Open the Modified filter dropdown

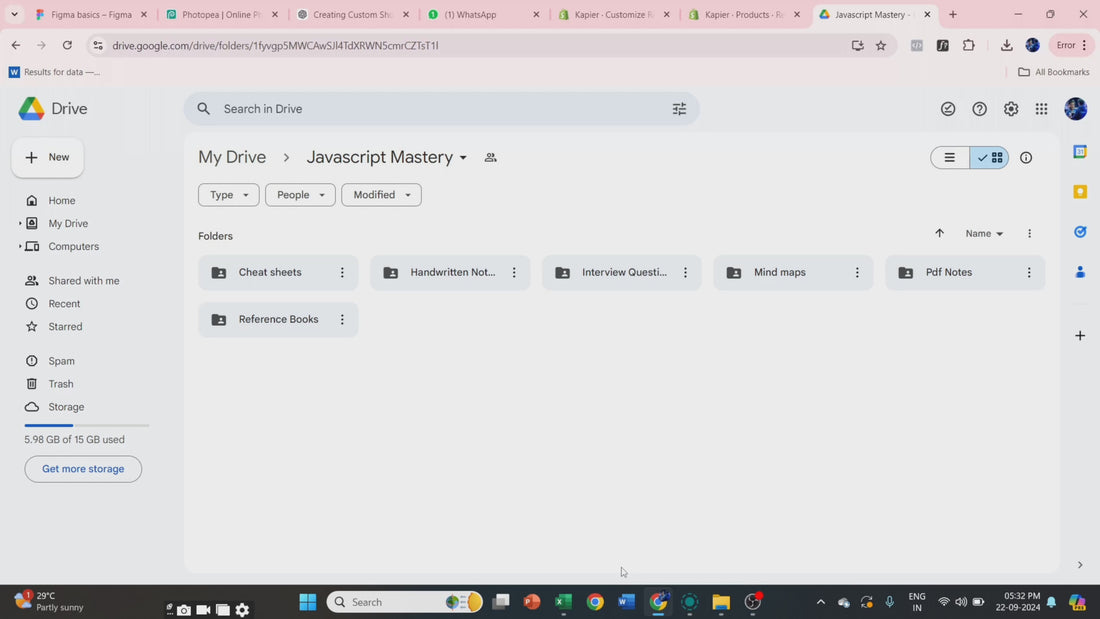click(382, 195)
